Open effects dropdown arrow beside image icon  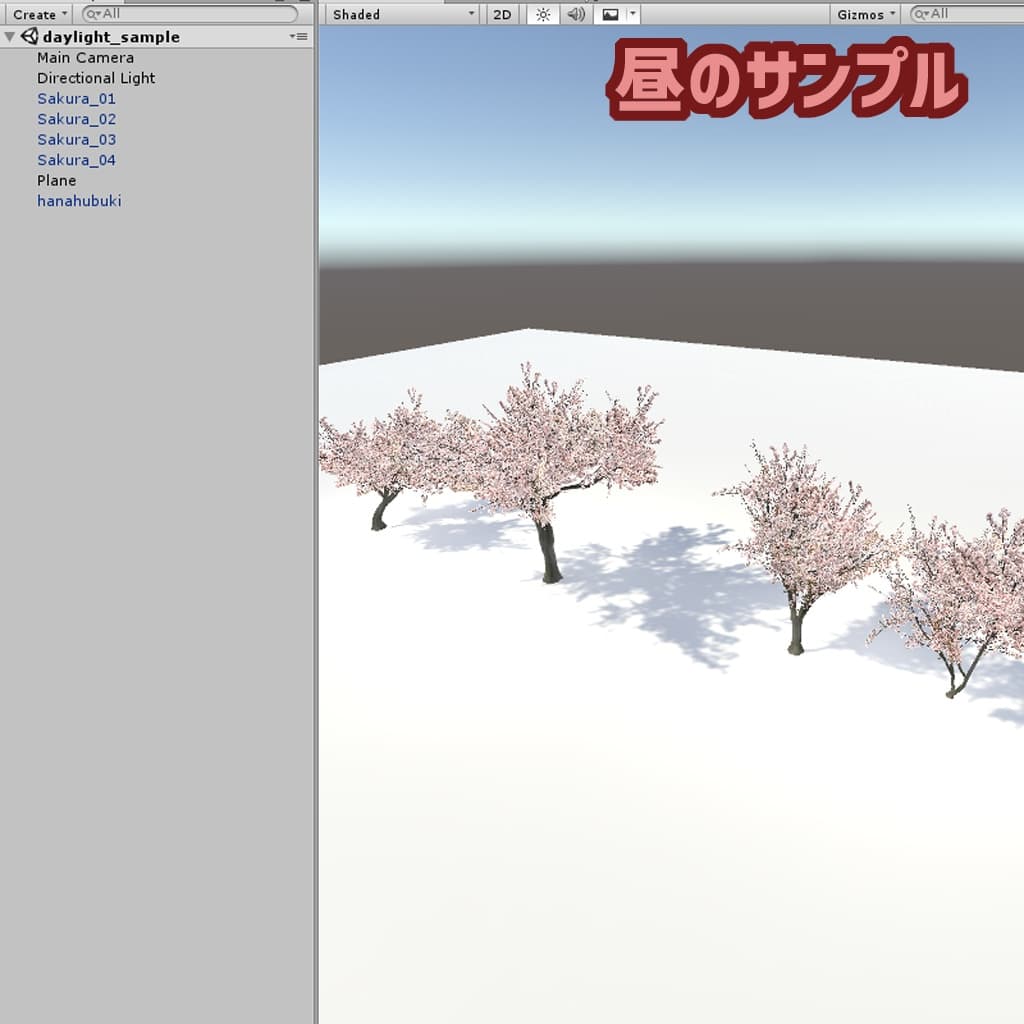tap(632, 15)
